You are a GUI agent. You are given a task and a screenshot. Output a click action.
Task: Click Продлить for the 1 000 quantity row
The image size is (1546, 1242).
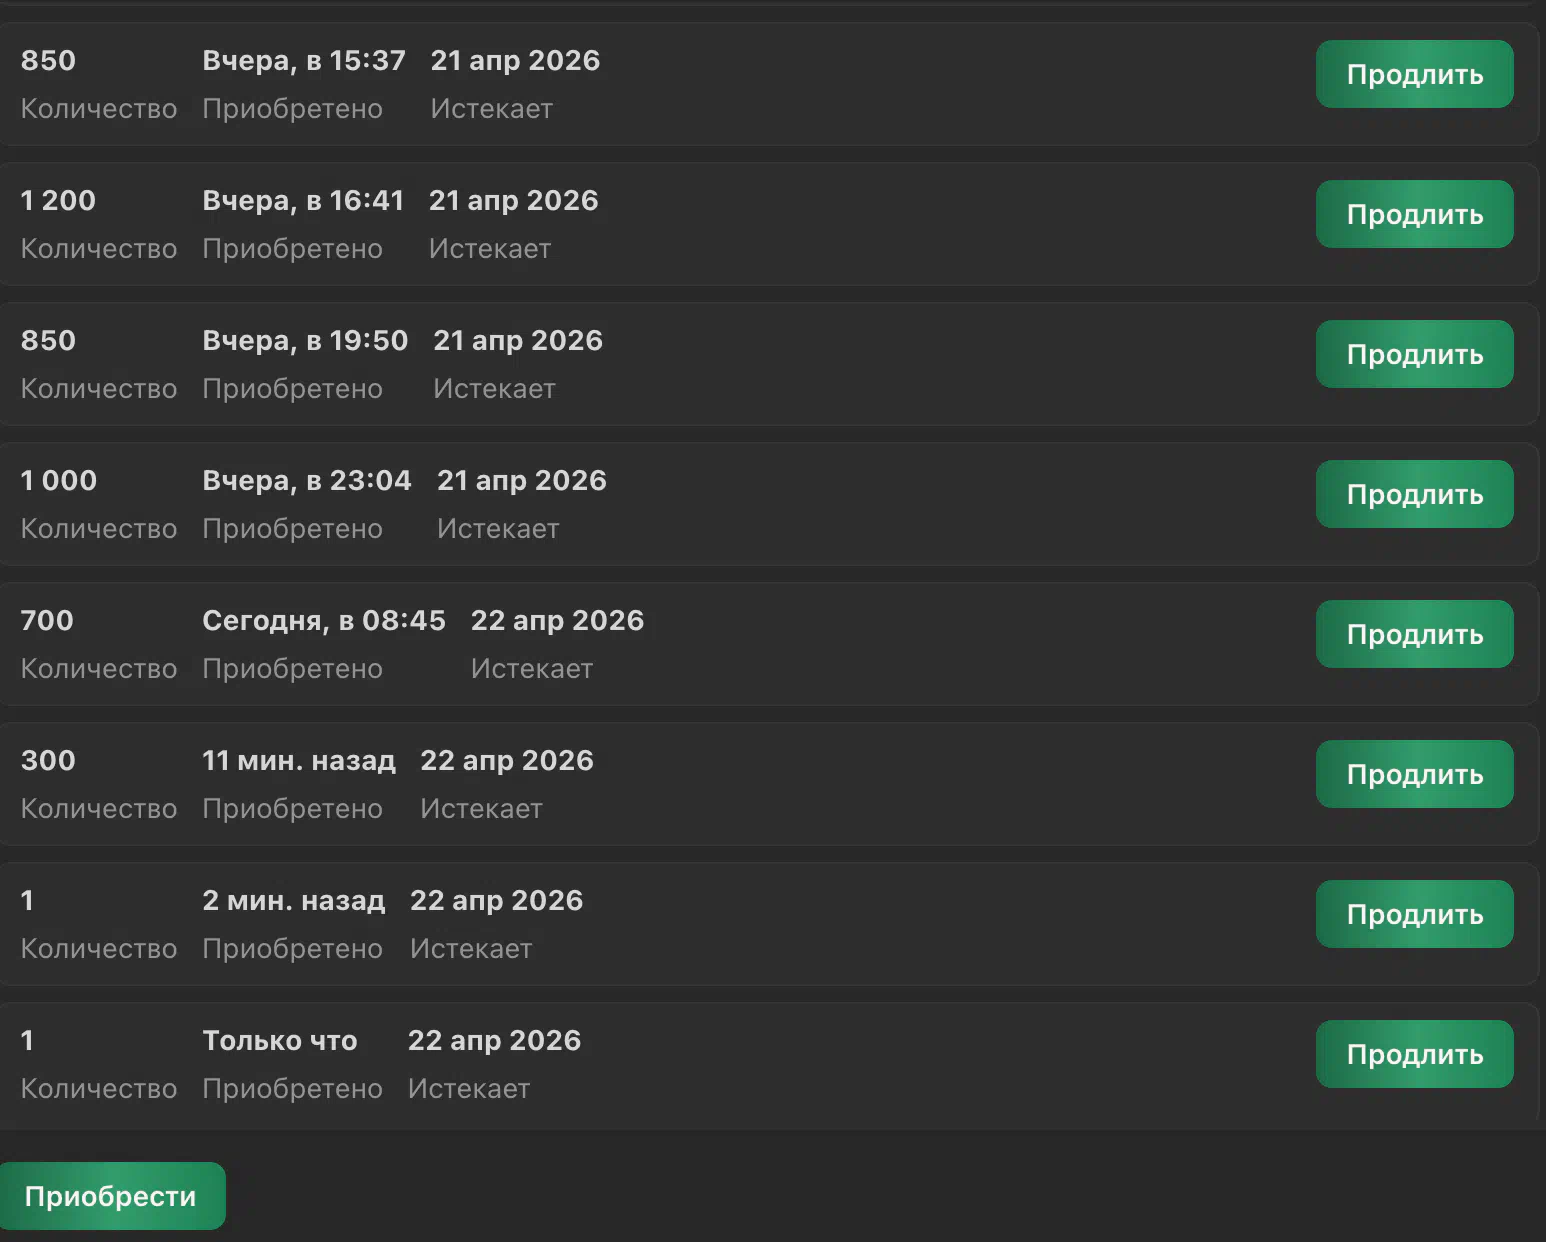click(1414, 494)
